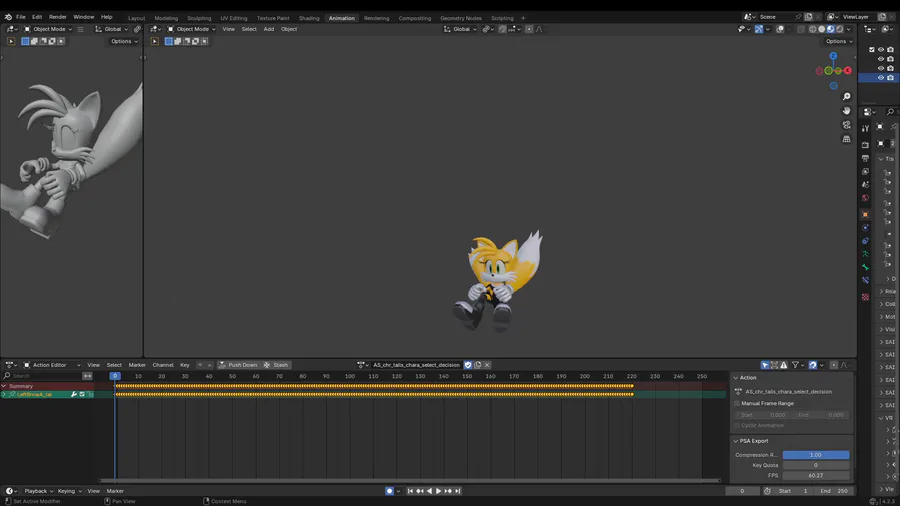
Task: Expand the LeftBrowA_tai channel
Action: click(4, 394)
